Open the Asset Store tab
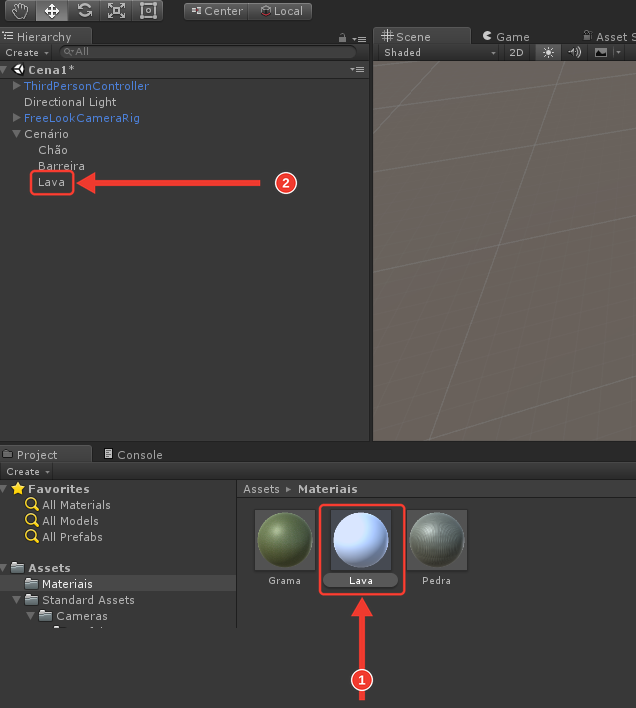636x708 pixels. (x=607, y=37)
